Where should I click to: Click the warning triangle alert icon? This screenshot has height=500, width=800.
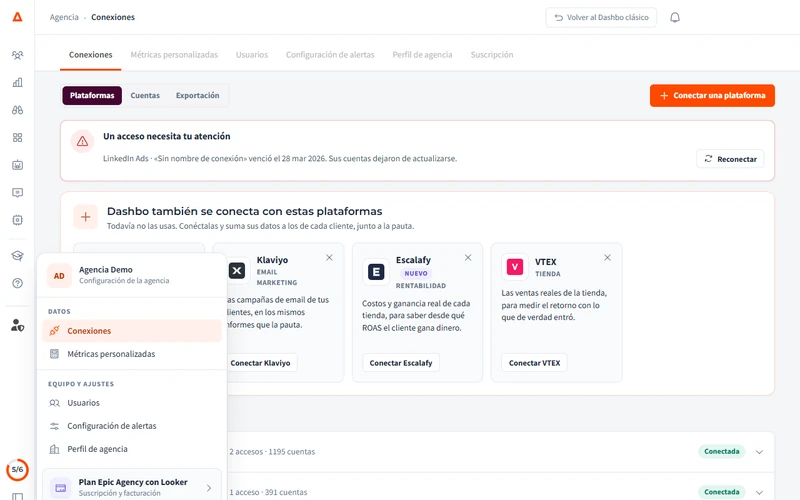(83, 142)
